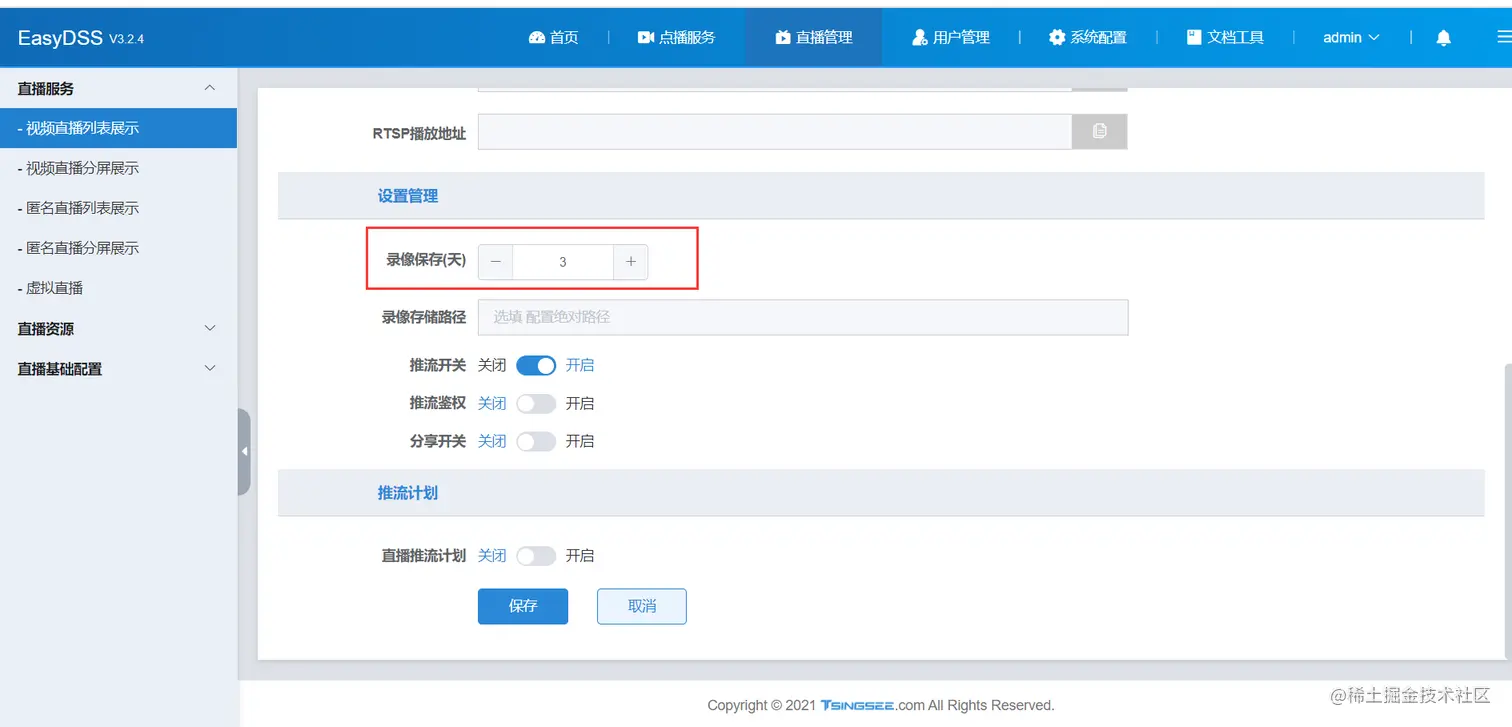Click the 直播管理 TV icon
The image size is (1512, 727).
tap(782, 37)
